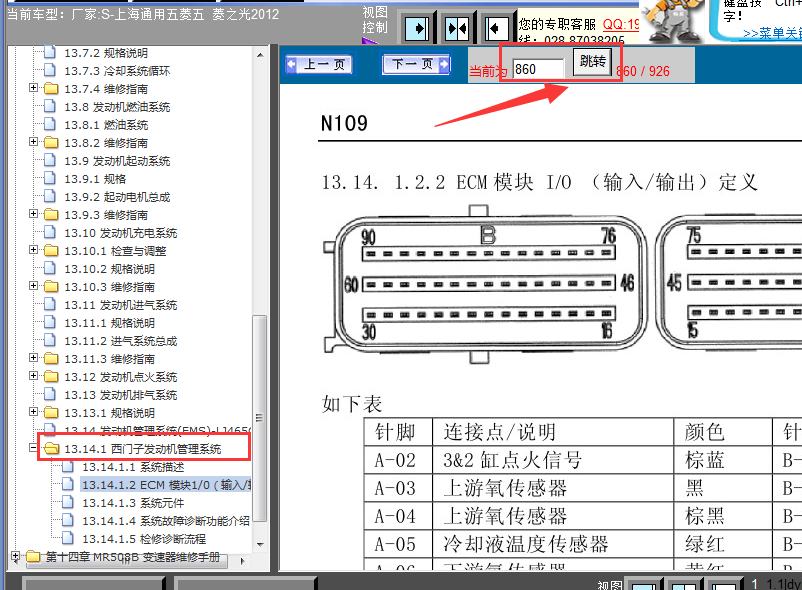The width and height of the screenshot is (802, 590).
Task: Expand the 13.9.3 维修指南 folder
Action: click(34, 214)
